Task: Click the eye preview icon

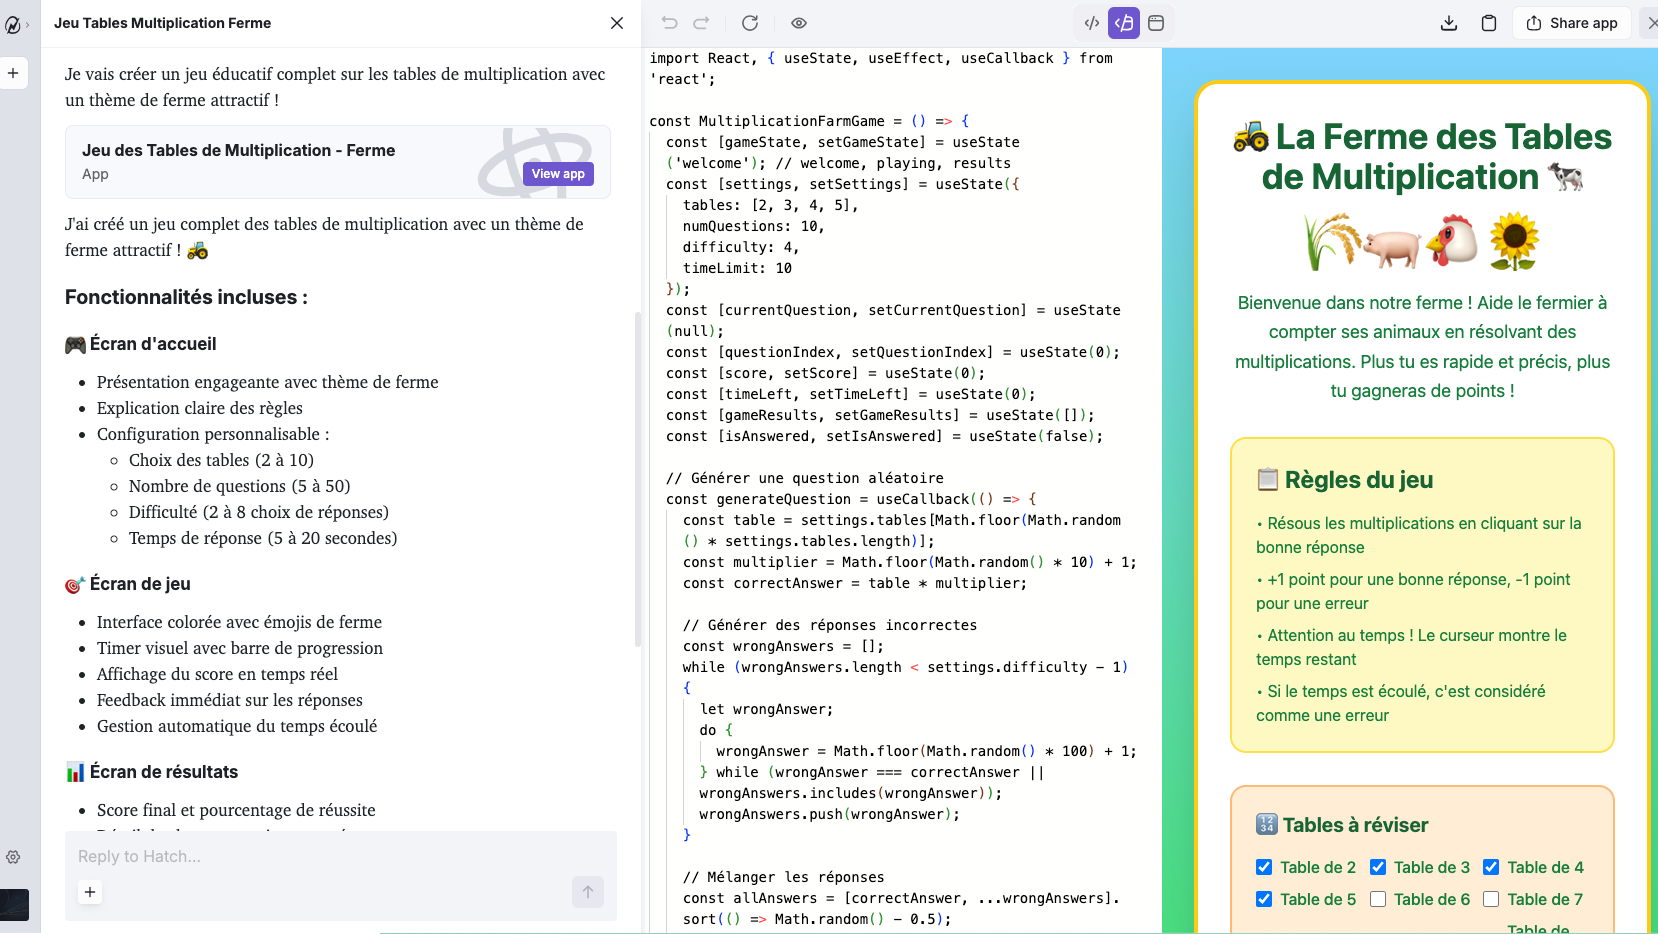Action: click(x=799, y=23)
